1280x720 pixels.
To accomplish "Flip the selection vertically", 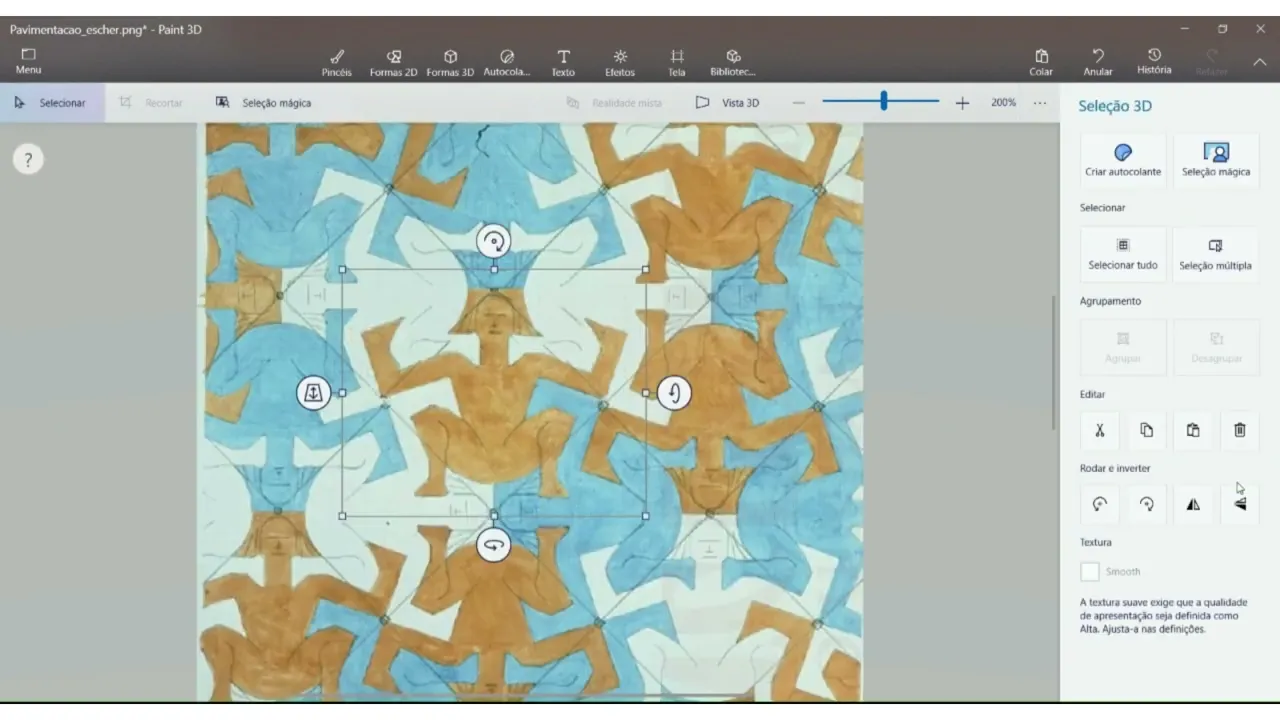I will click(x=1240, y=504).
